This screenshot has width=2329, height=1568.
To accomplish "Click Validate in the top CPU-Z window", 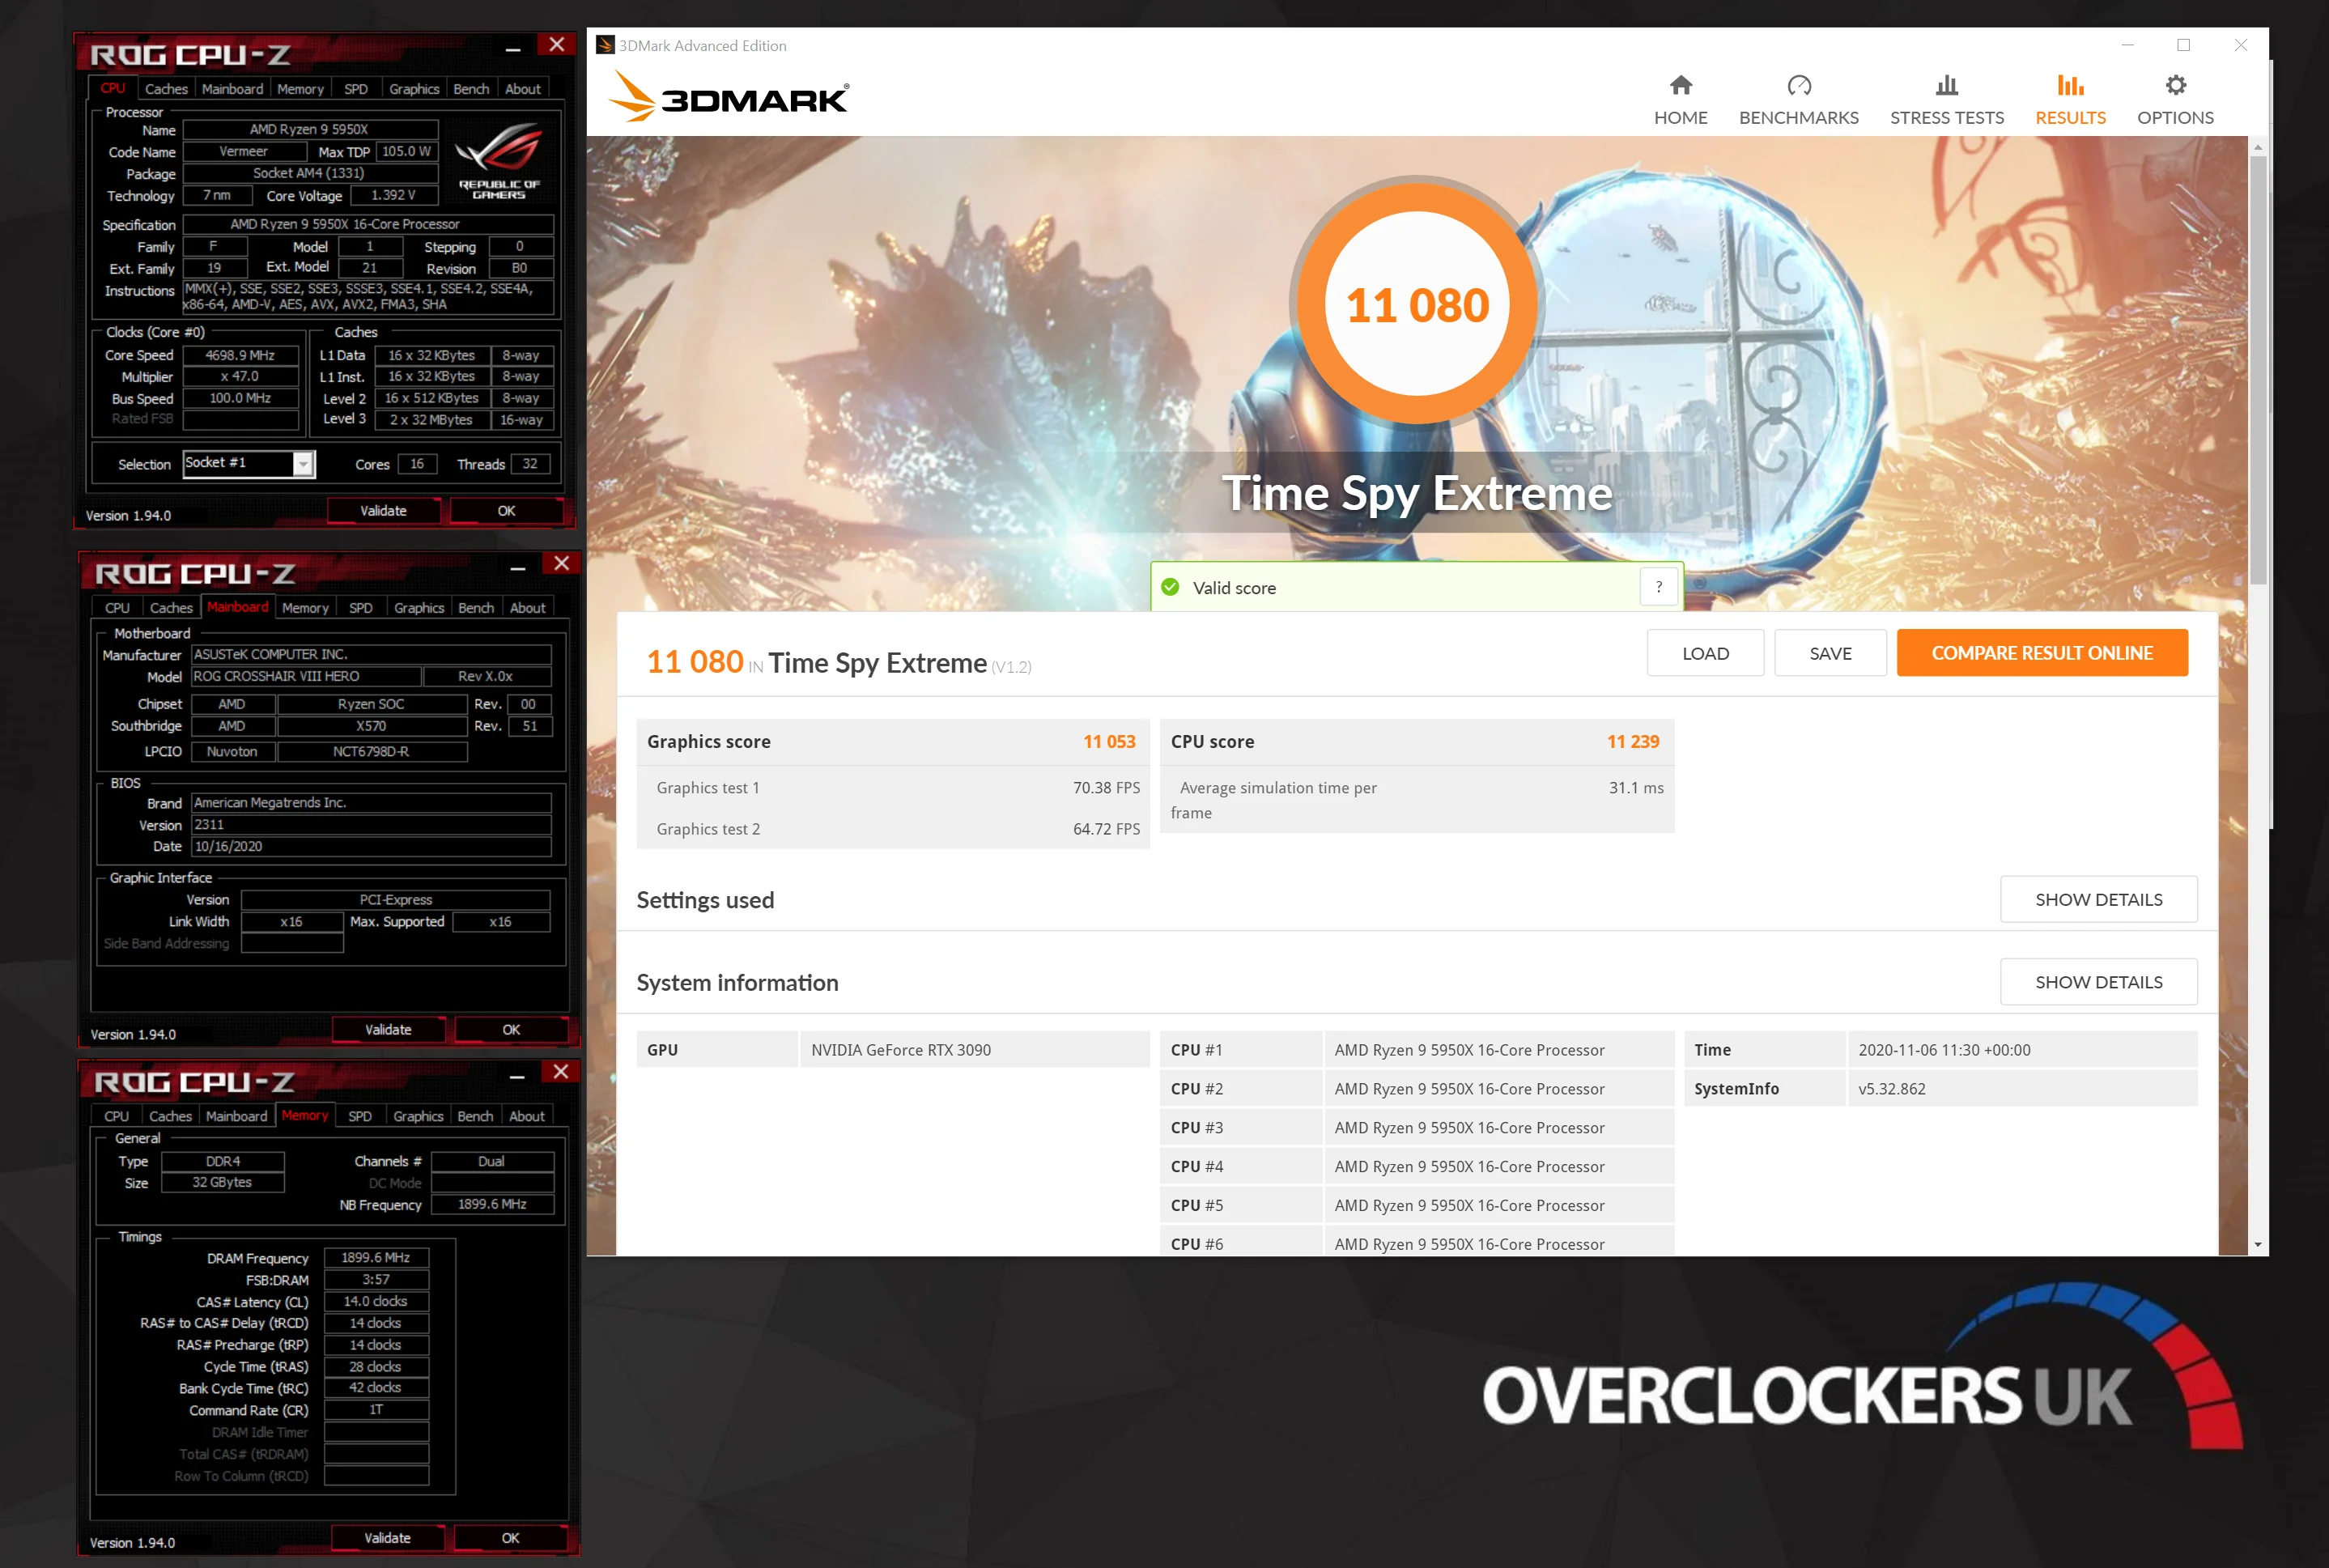I will coord(383,510).
